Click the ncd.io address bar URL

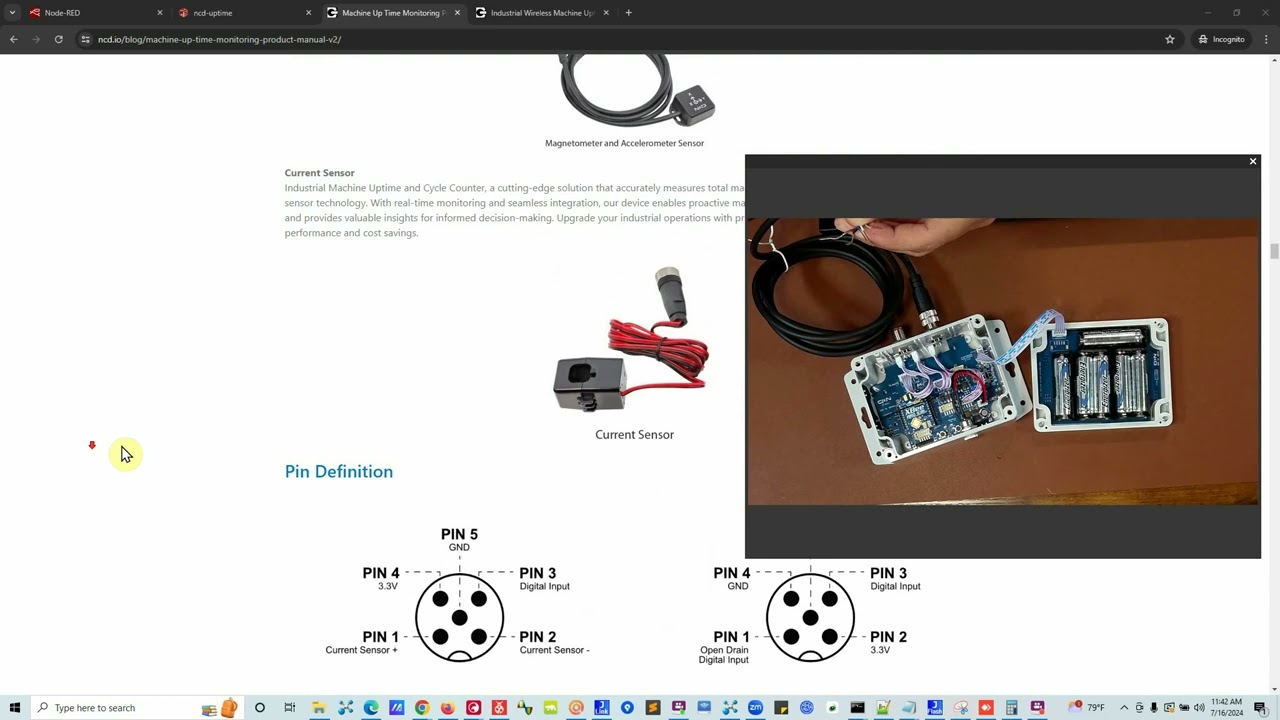(219, 39)
